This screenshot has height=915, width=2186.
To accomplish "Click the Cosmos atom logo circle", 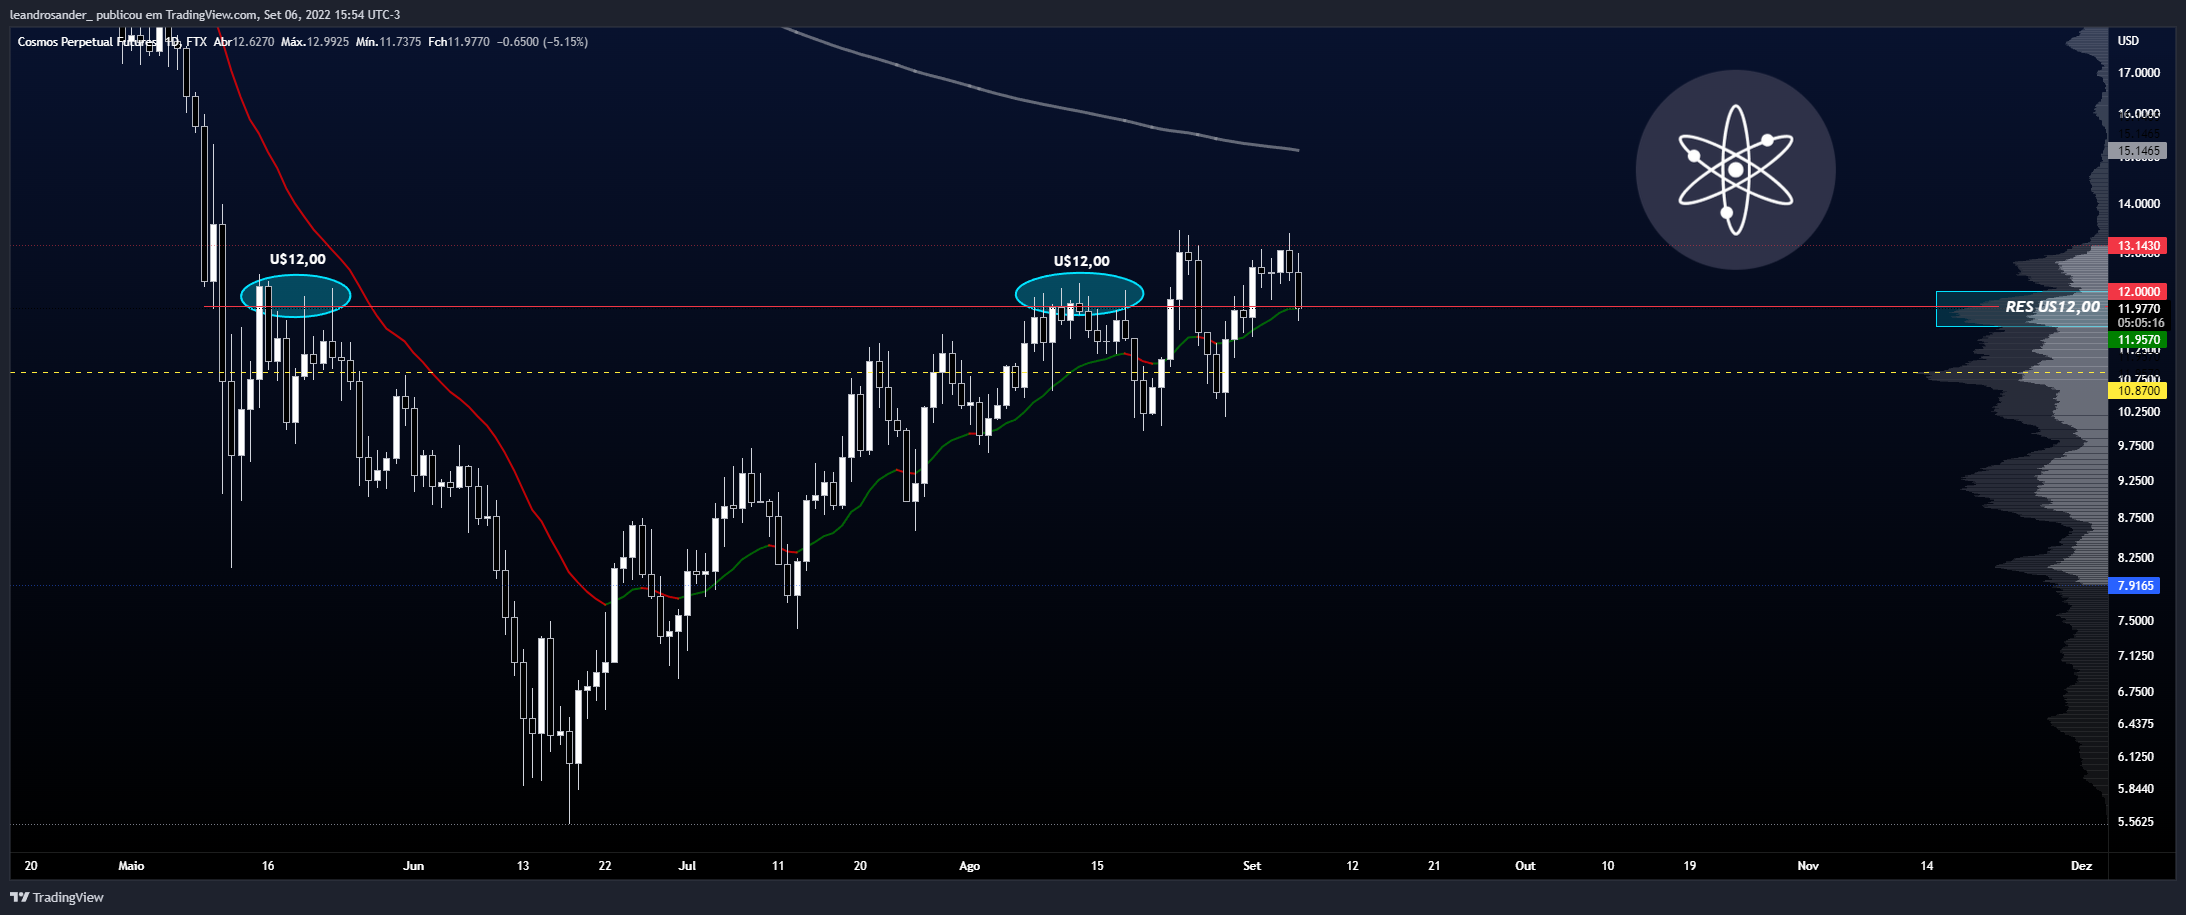I will [1735, 170].
